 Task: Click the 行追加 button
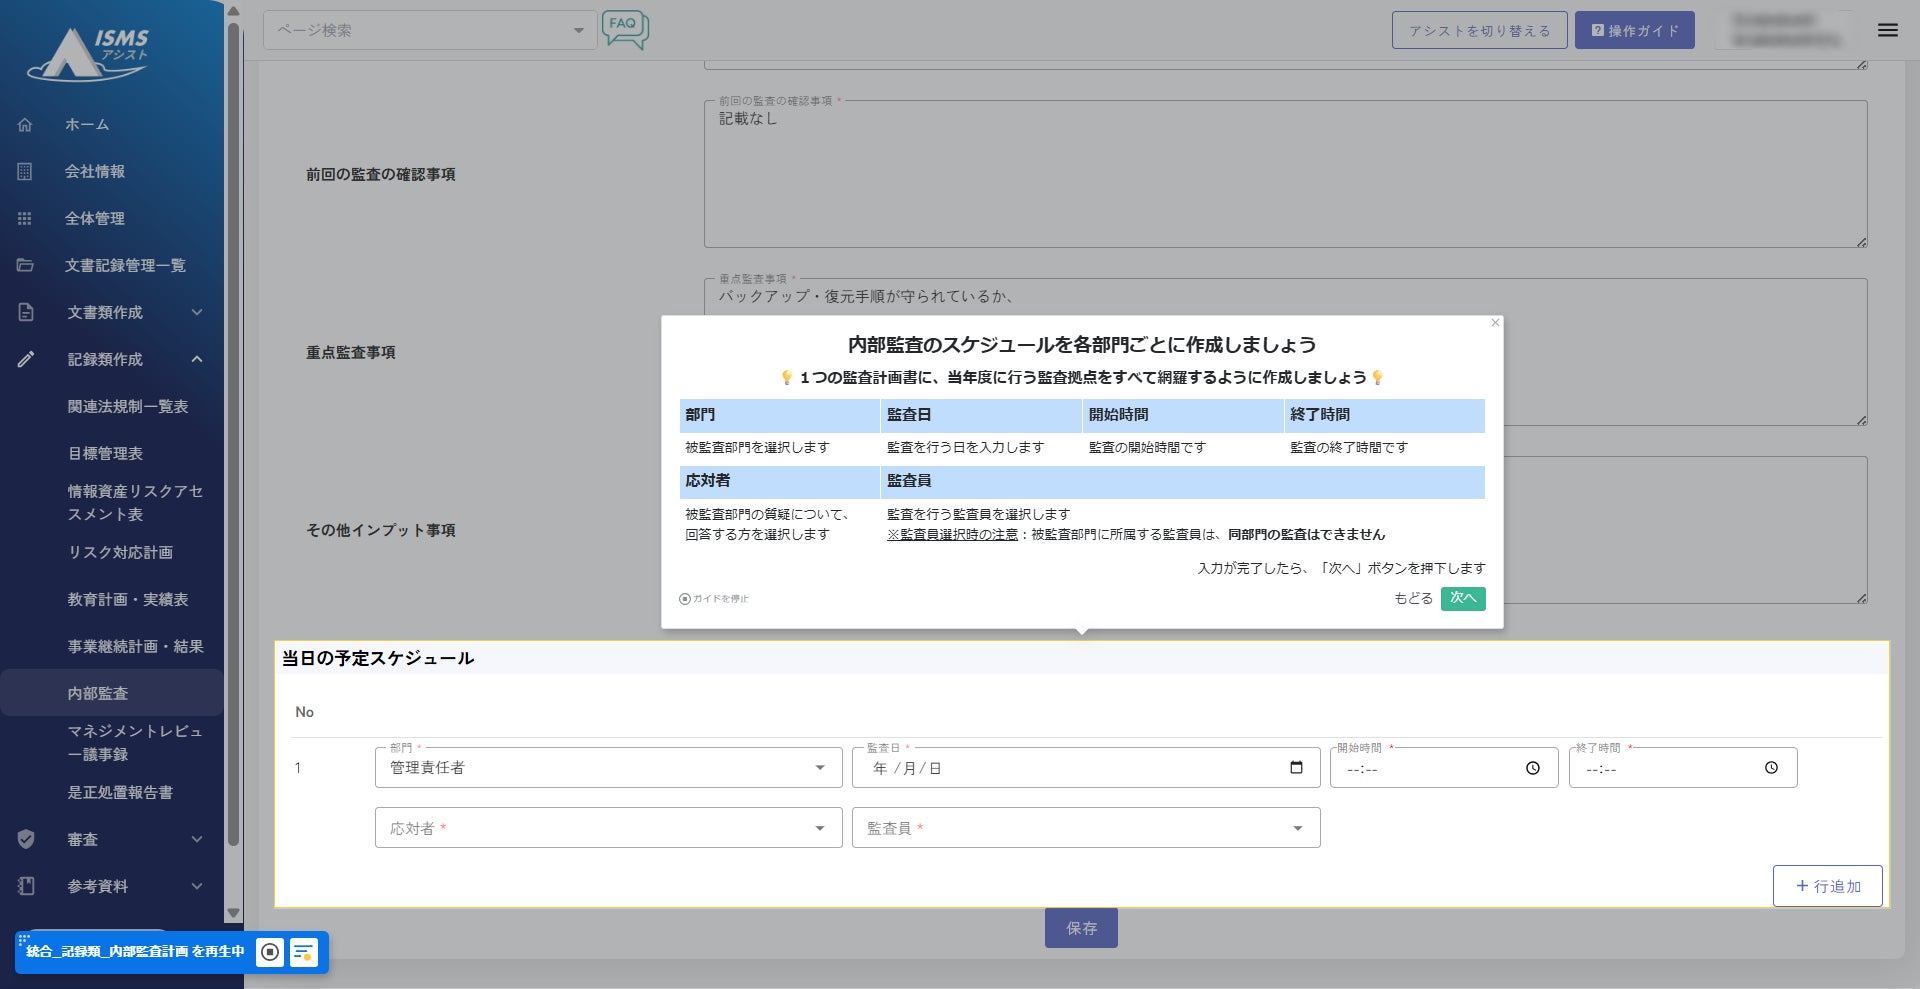click(x=1827, y=886)
